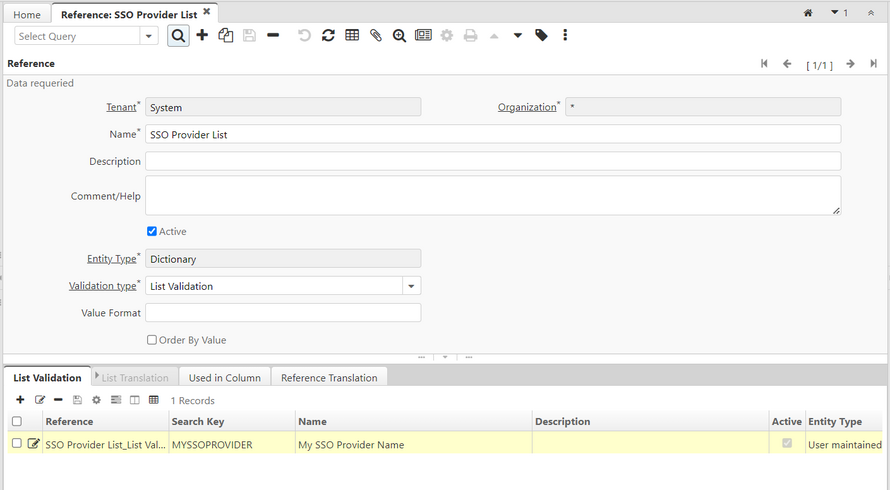Uncheck the Active checkbox
Viewport: 890px width, 490px height.
[152, 231]
